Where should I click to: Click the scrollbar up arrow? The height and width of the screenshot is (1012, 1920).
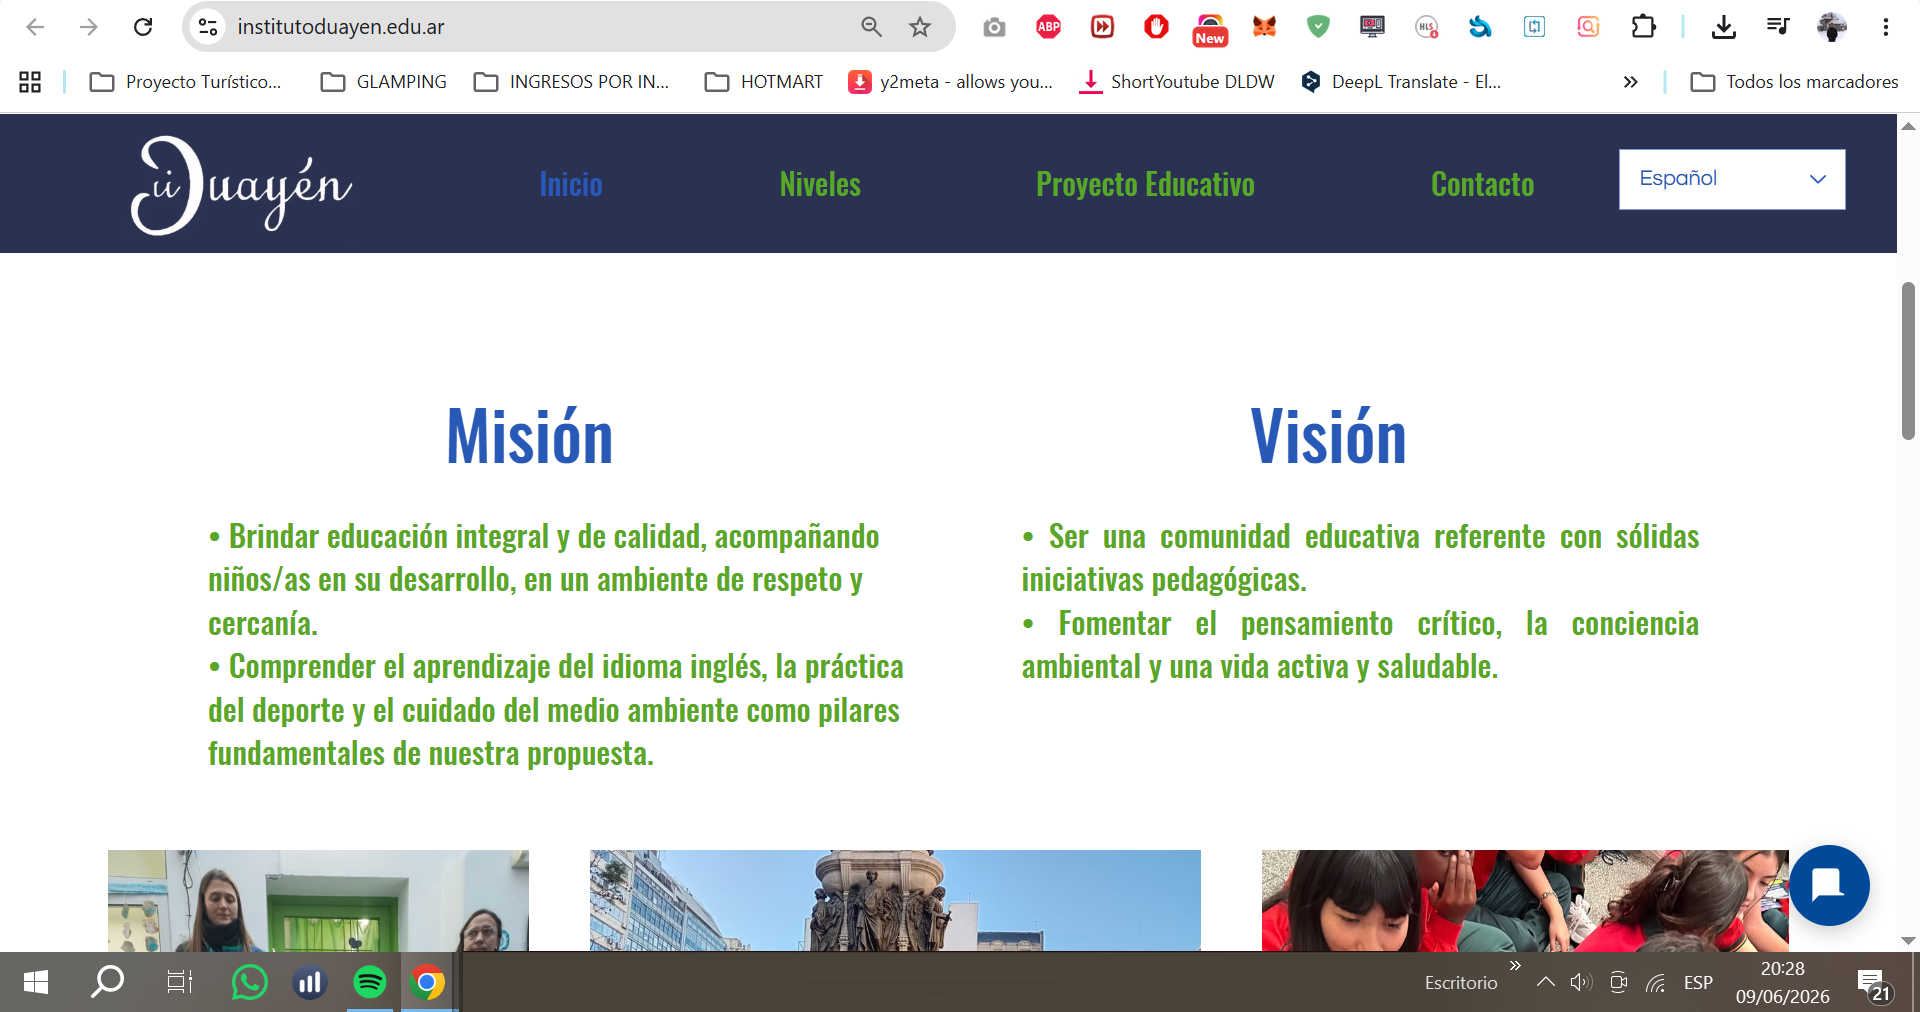1908,126
